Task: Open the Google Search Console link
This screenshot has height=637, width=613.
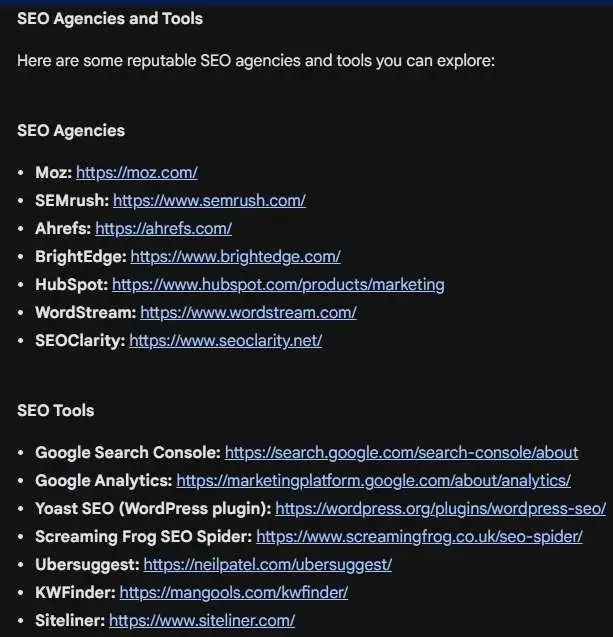Action: [x=401, y=453]
